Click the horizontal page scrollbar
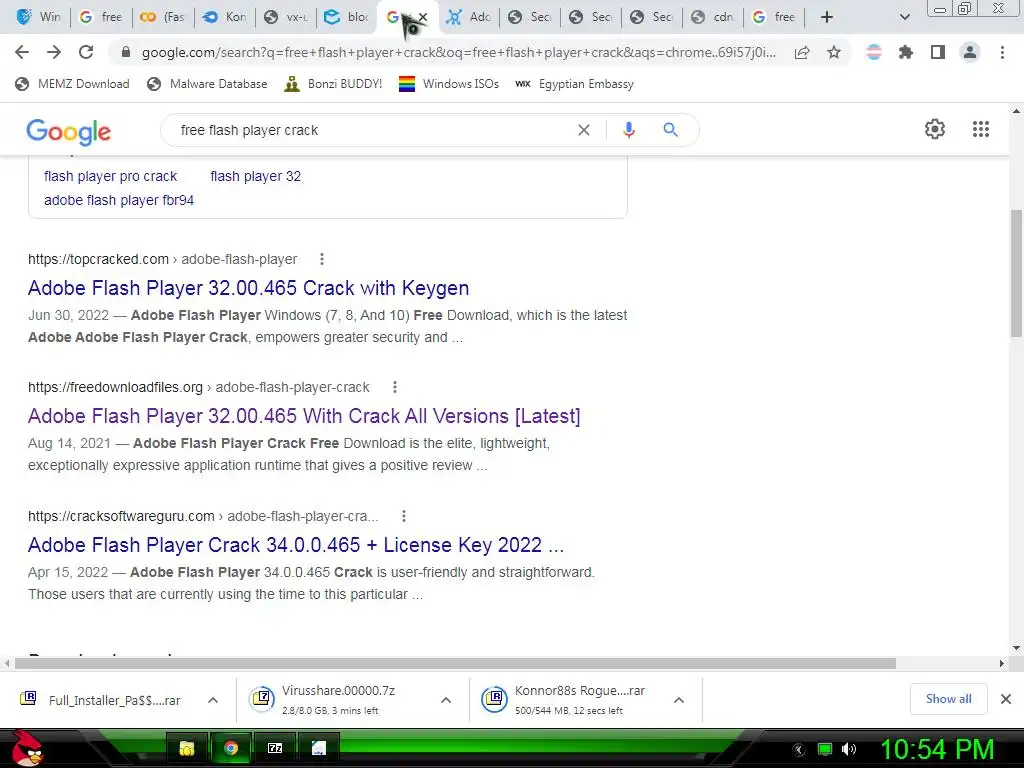This screenshot has height=768, width=1024. pos(455,664)
